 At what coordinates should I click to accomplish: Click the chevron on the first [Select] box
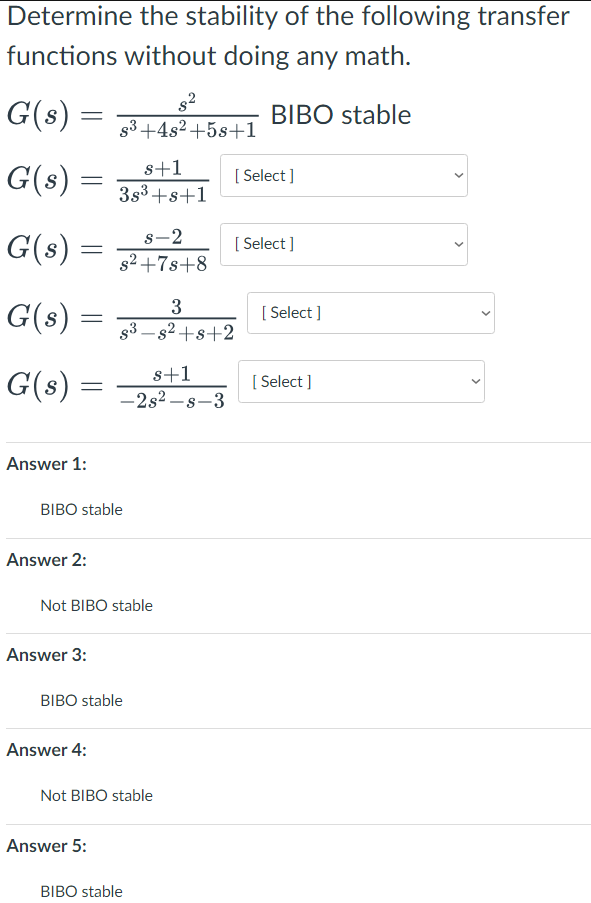point(458,175)
